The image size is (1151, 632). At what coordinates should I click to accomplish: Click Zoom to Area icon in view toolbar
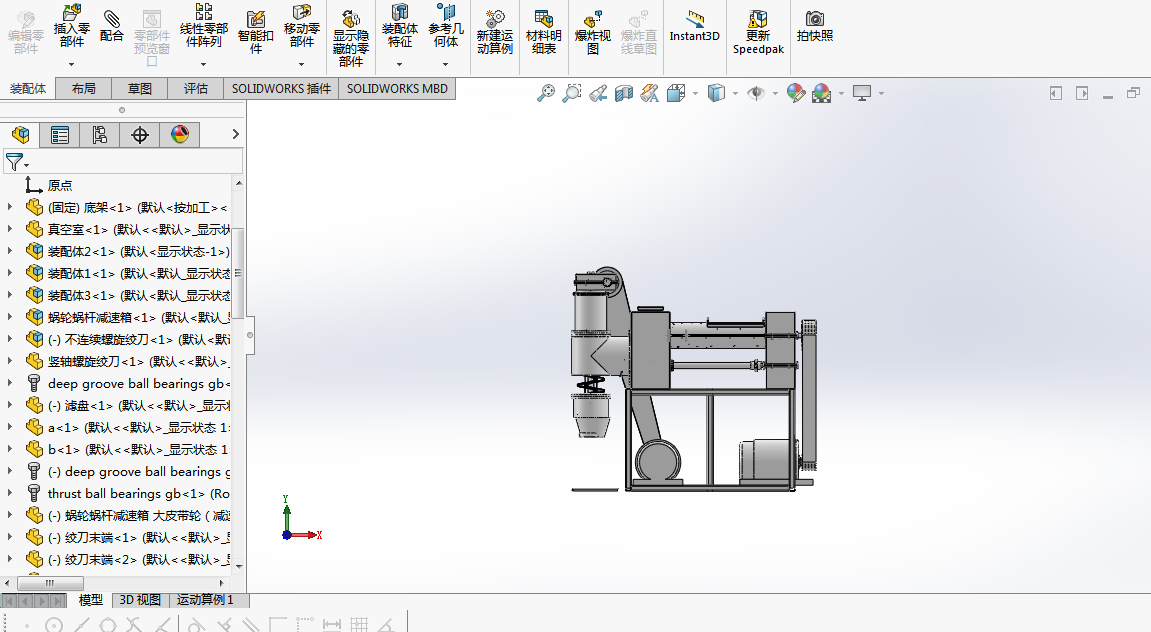pos(572,93)
